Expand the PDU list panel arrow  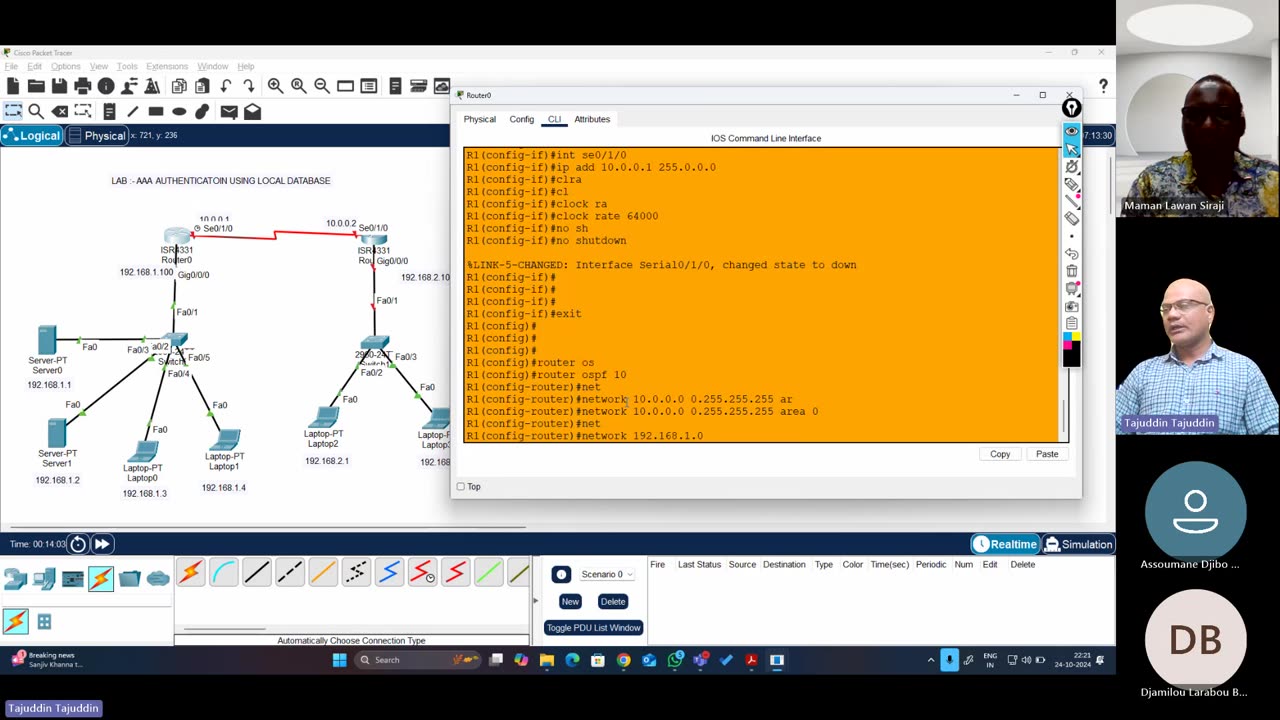coord(535,601)
